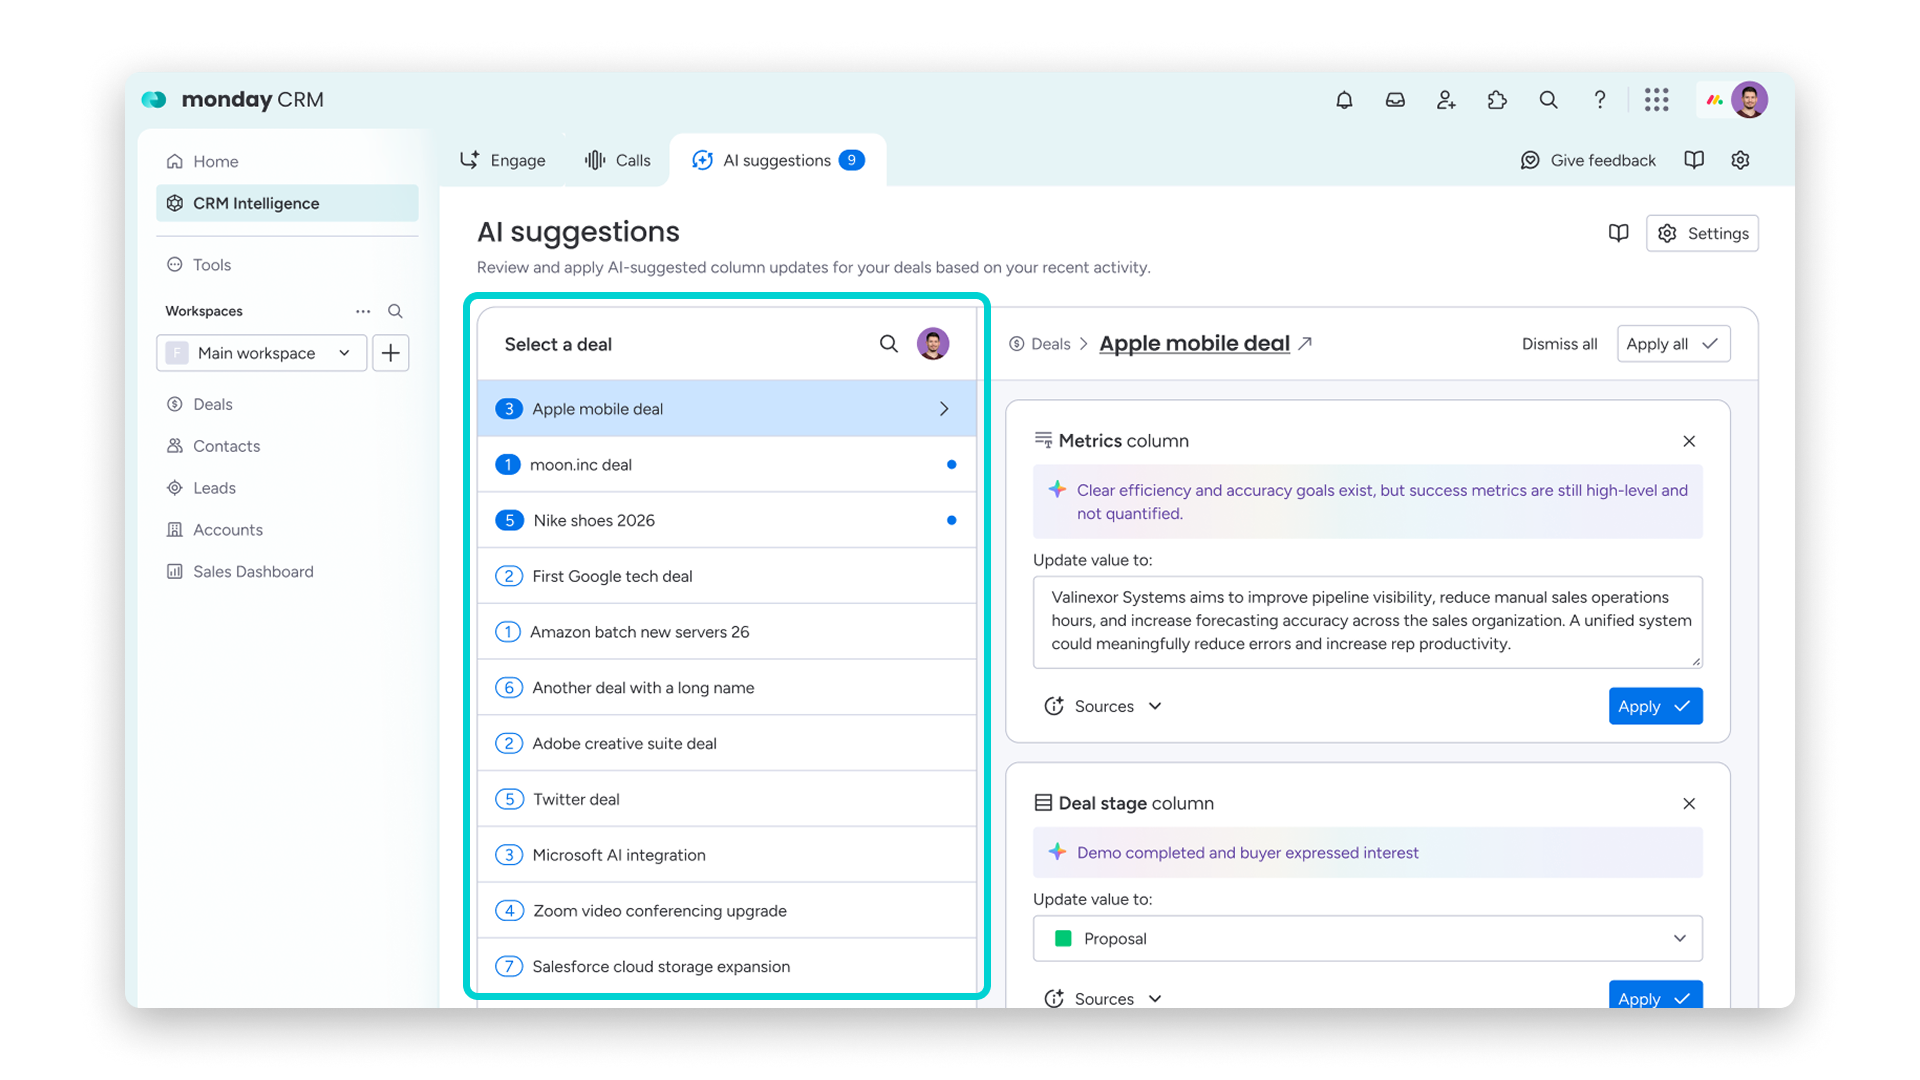This screenshot has width=1920, height=1080.
Task: Select Amazon batch new servers 26
Action: (x=727, y=632)
